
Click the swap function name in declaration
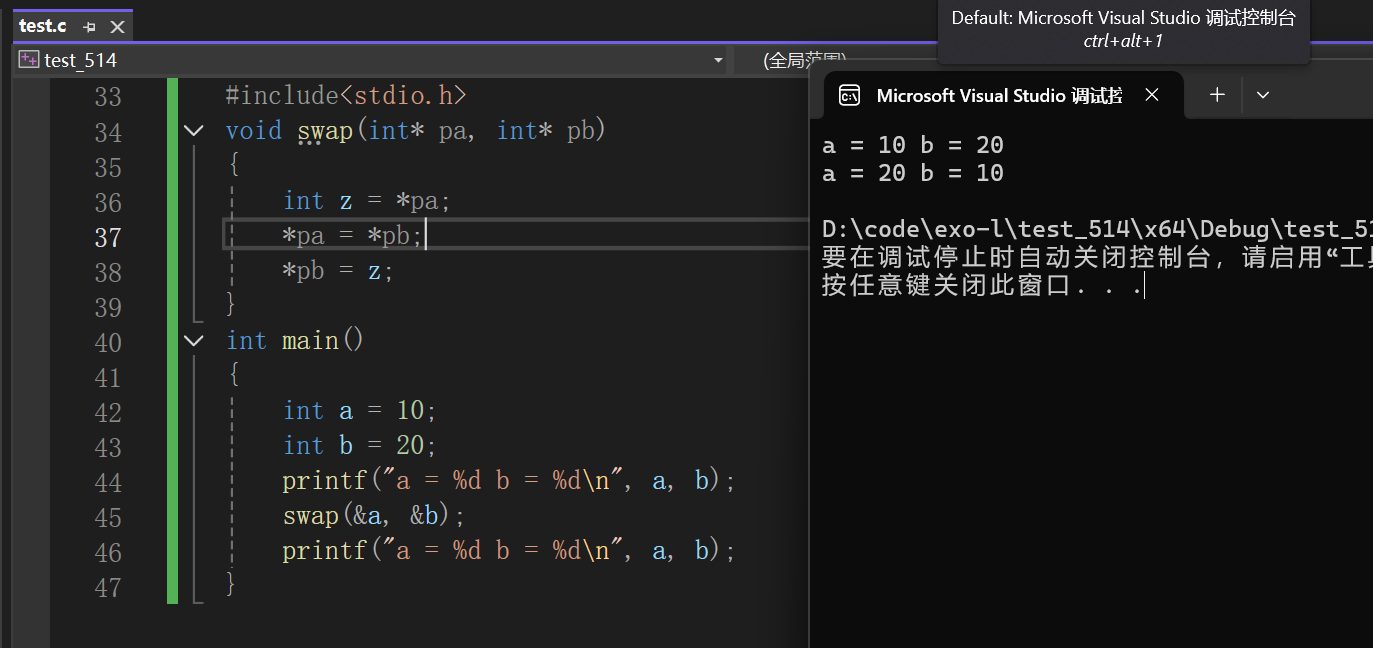pos(325,131)
